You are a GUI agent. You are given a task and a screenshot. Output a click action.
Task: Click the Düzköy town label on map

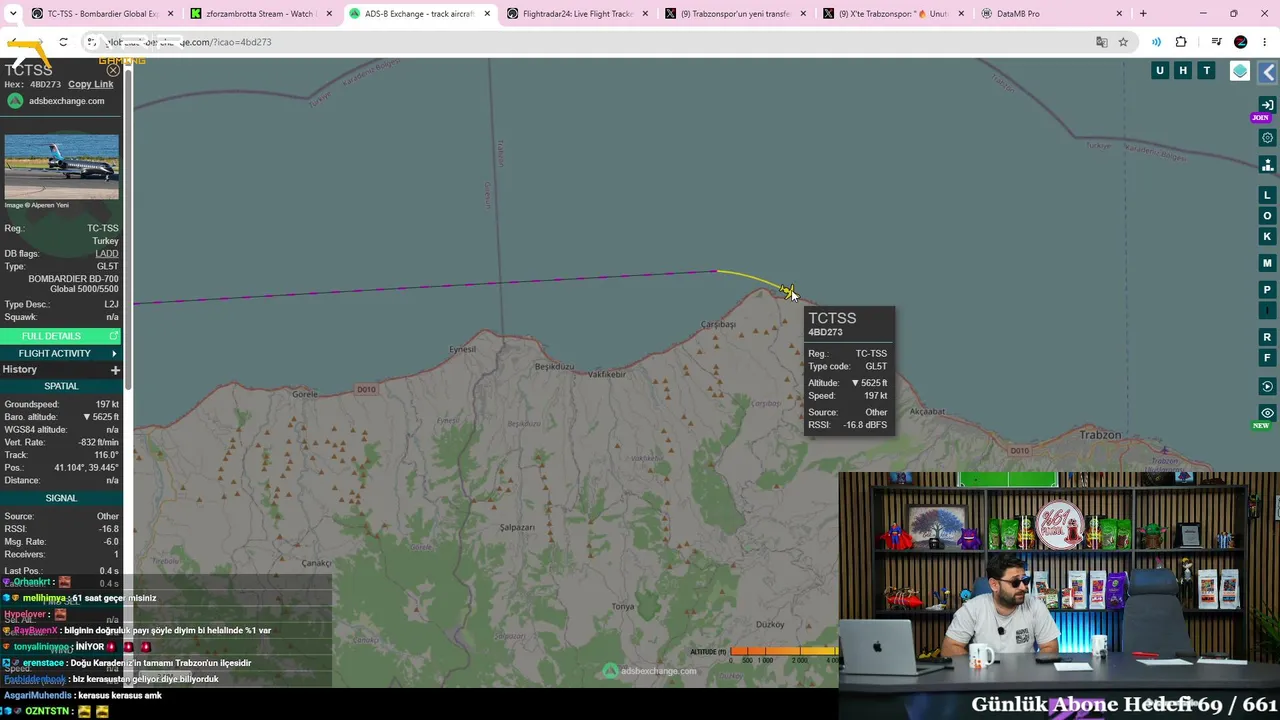770,624
